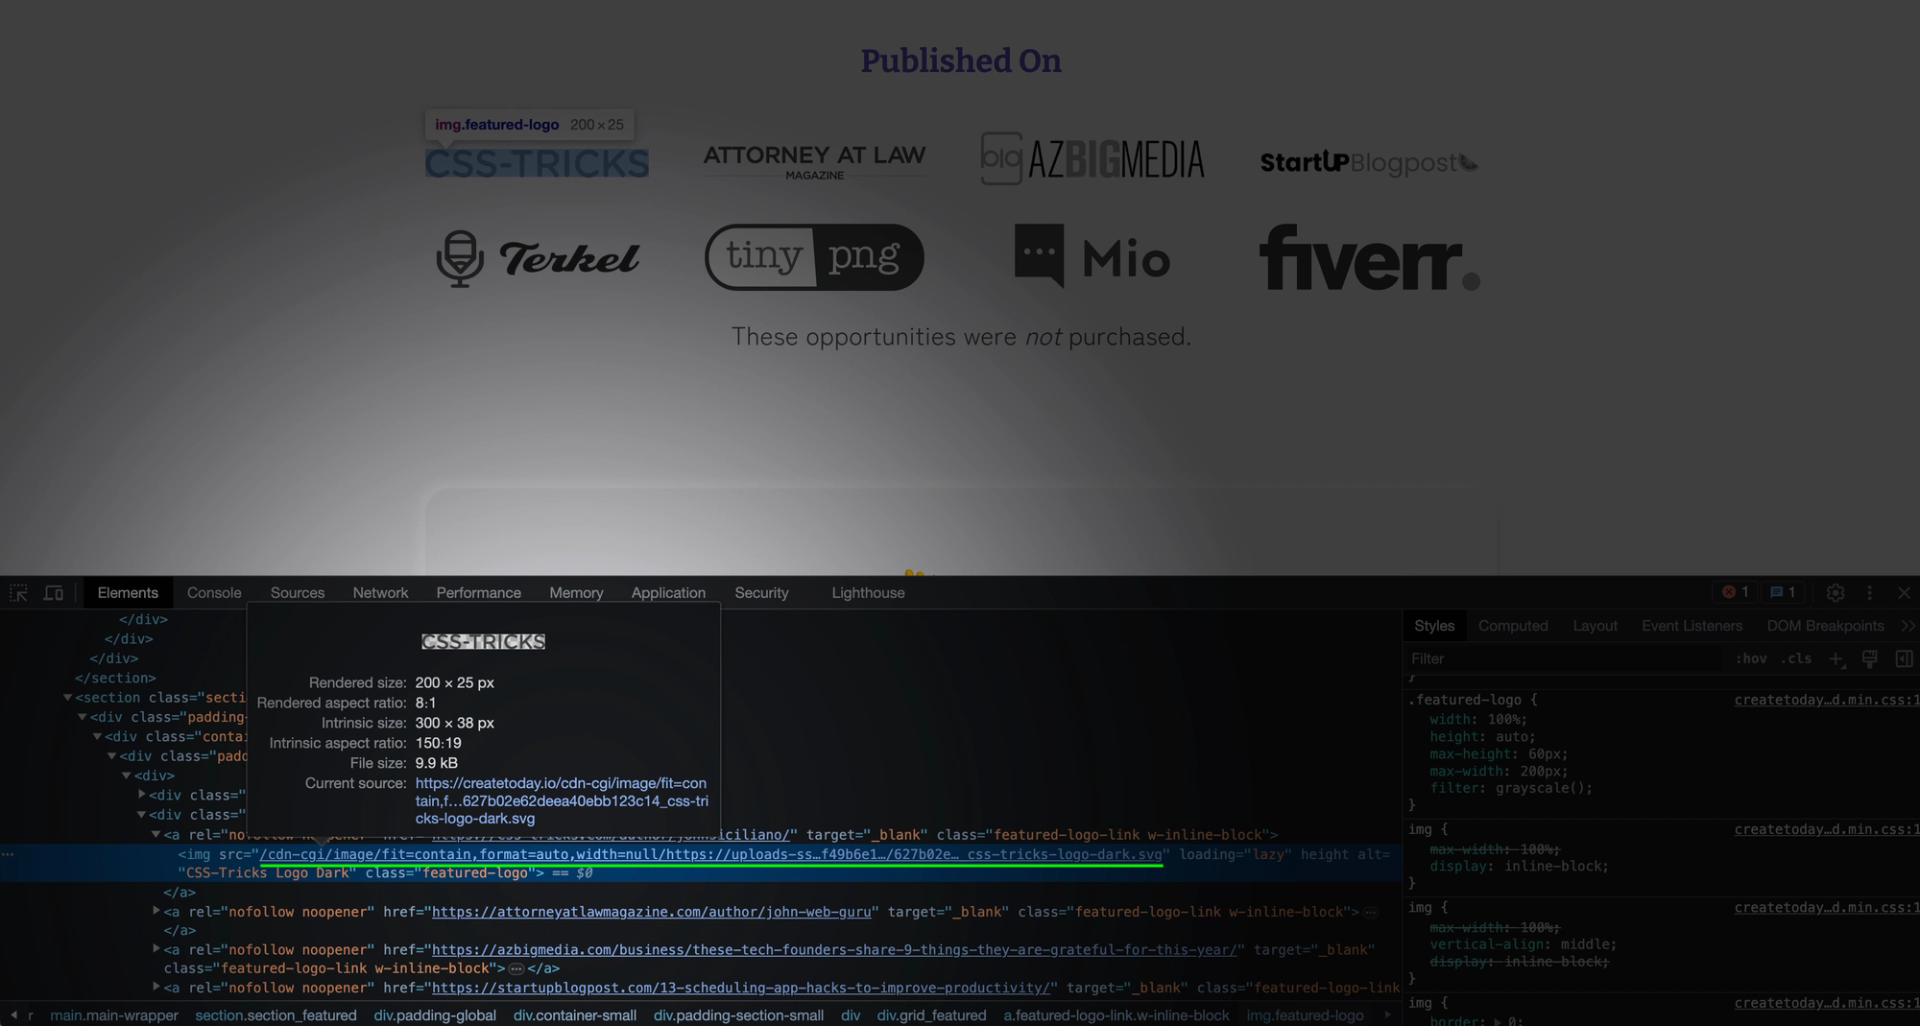Select div.container-small breadcrumb

[575, 1015]
